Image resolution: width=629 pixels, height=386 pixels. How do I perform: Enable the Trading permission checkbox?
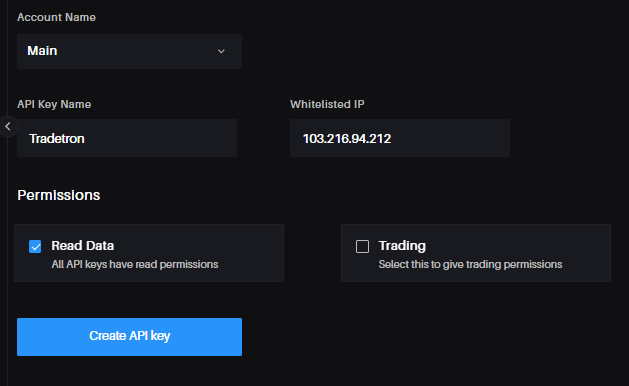(x=362, y=246)
